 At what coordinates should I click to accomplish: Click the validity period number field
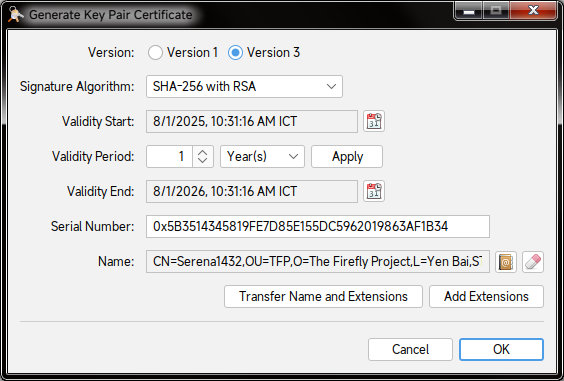[x=169, y=157]
